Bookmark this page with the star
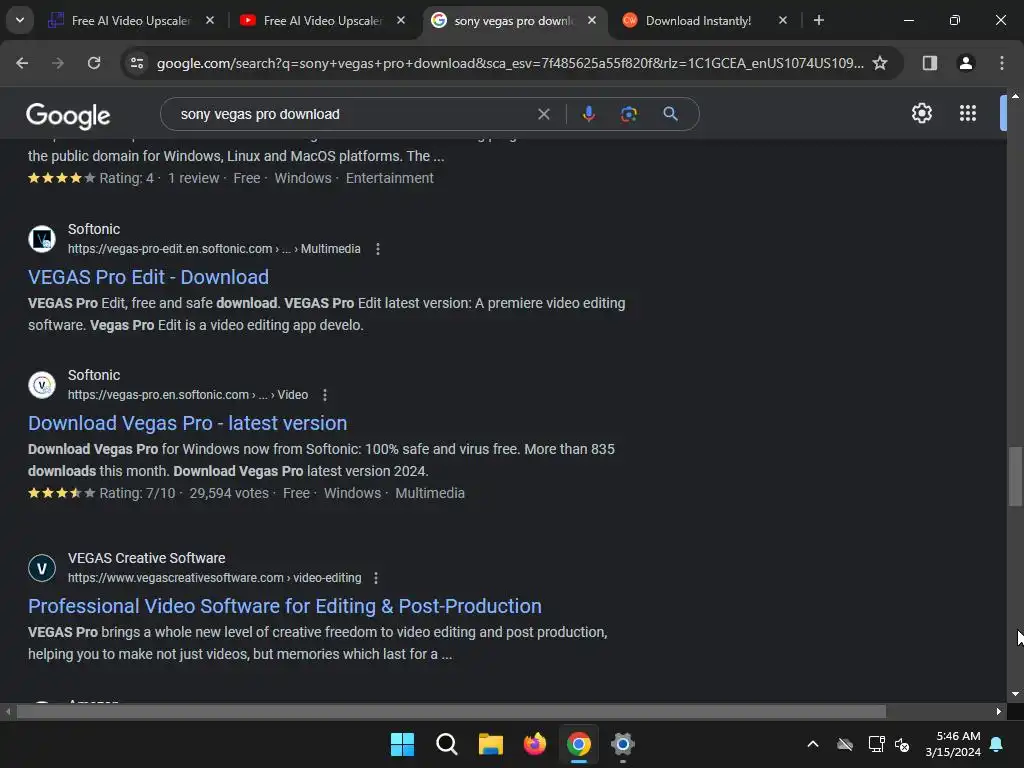Viewport: 1024px width, 768px height. [x=880, y=63]
